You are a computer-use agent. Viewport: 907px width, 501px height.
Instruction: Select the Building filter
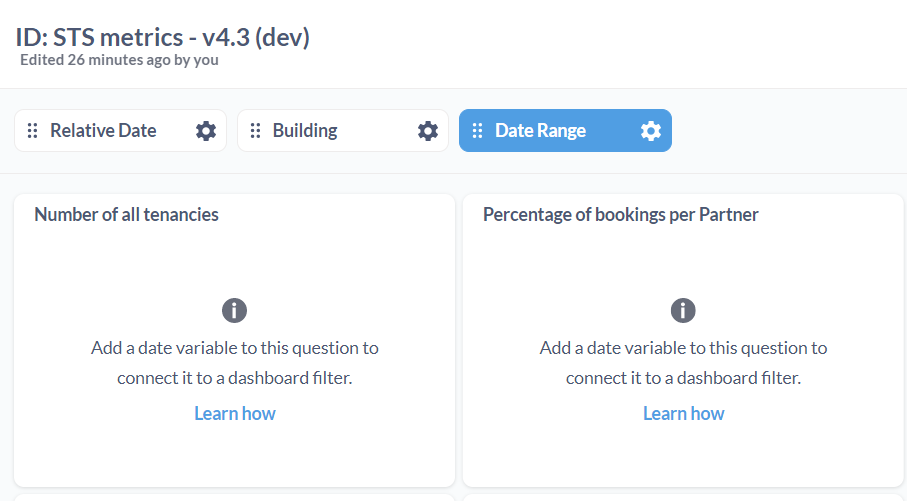click(x=343, y=131)
